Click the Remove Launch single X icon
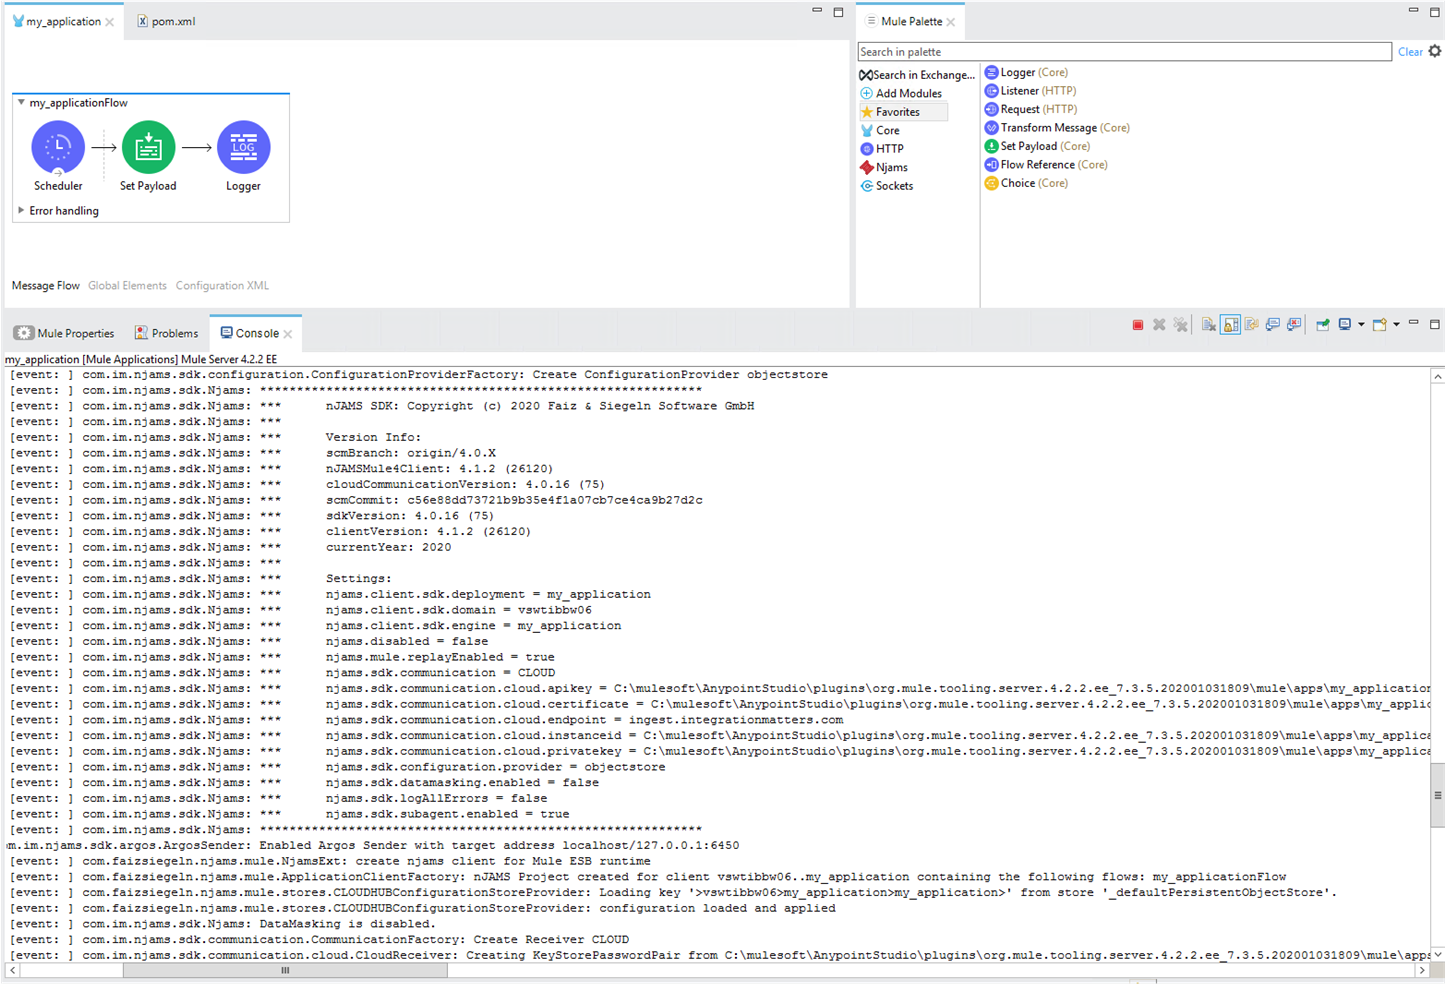Viewport: 1446px width, 984px height. (x=1159, y=325)
